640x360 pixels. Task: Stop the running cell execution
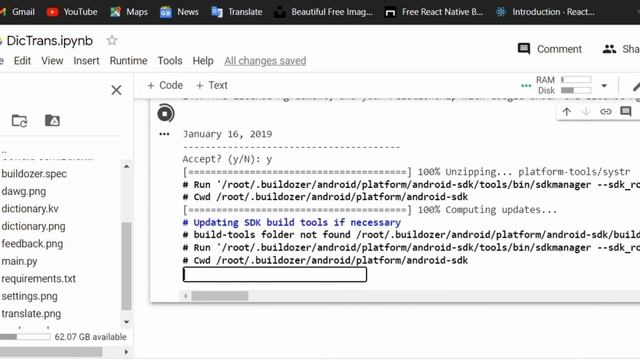(165, 113)
